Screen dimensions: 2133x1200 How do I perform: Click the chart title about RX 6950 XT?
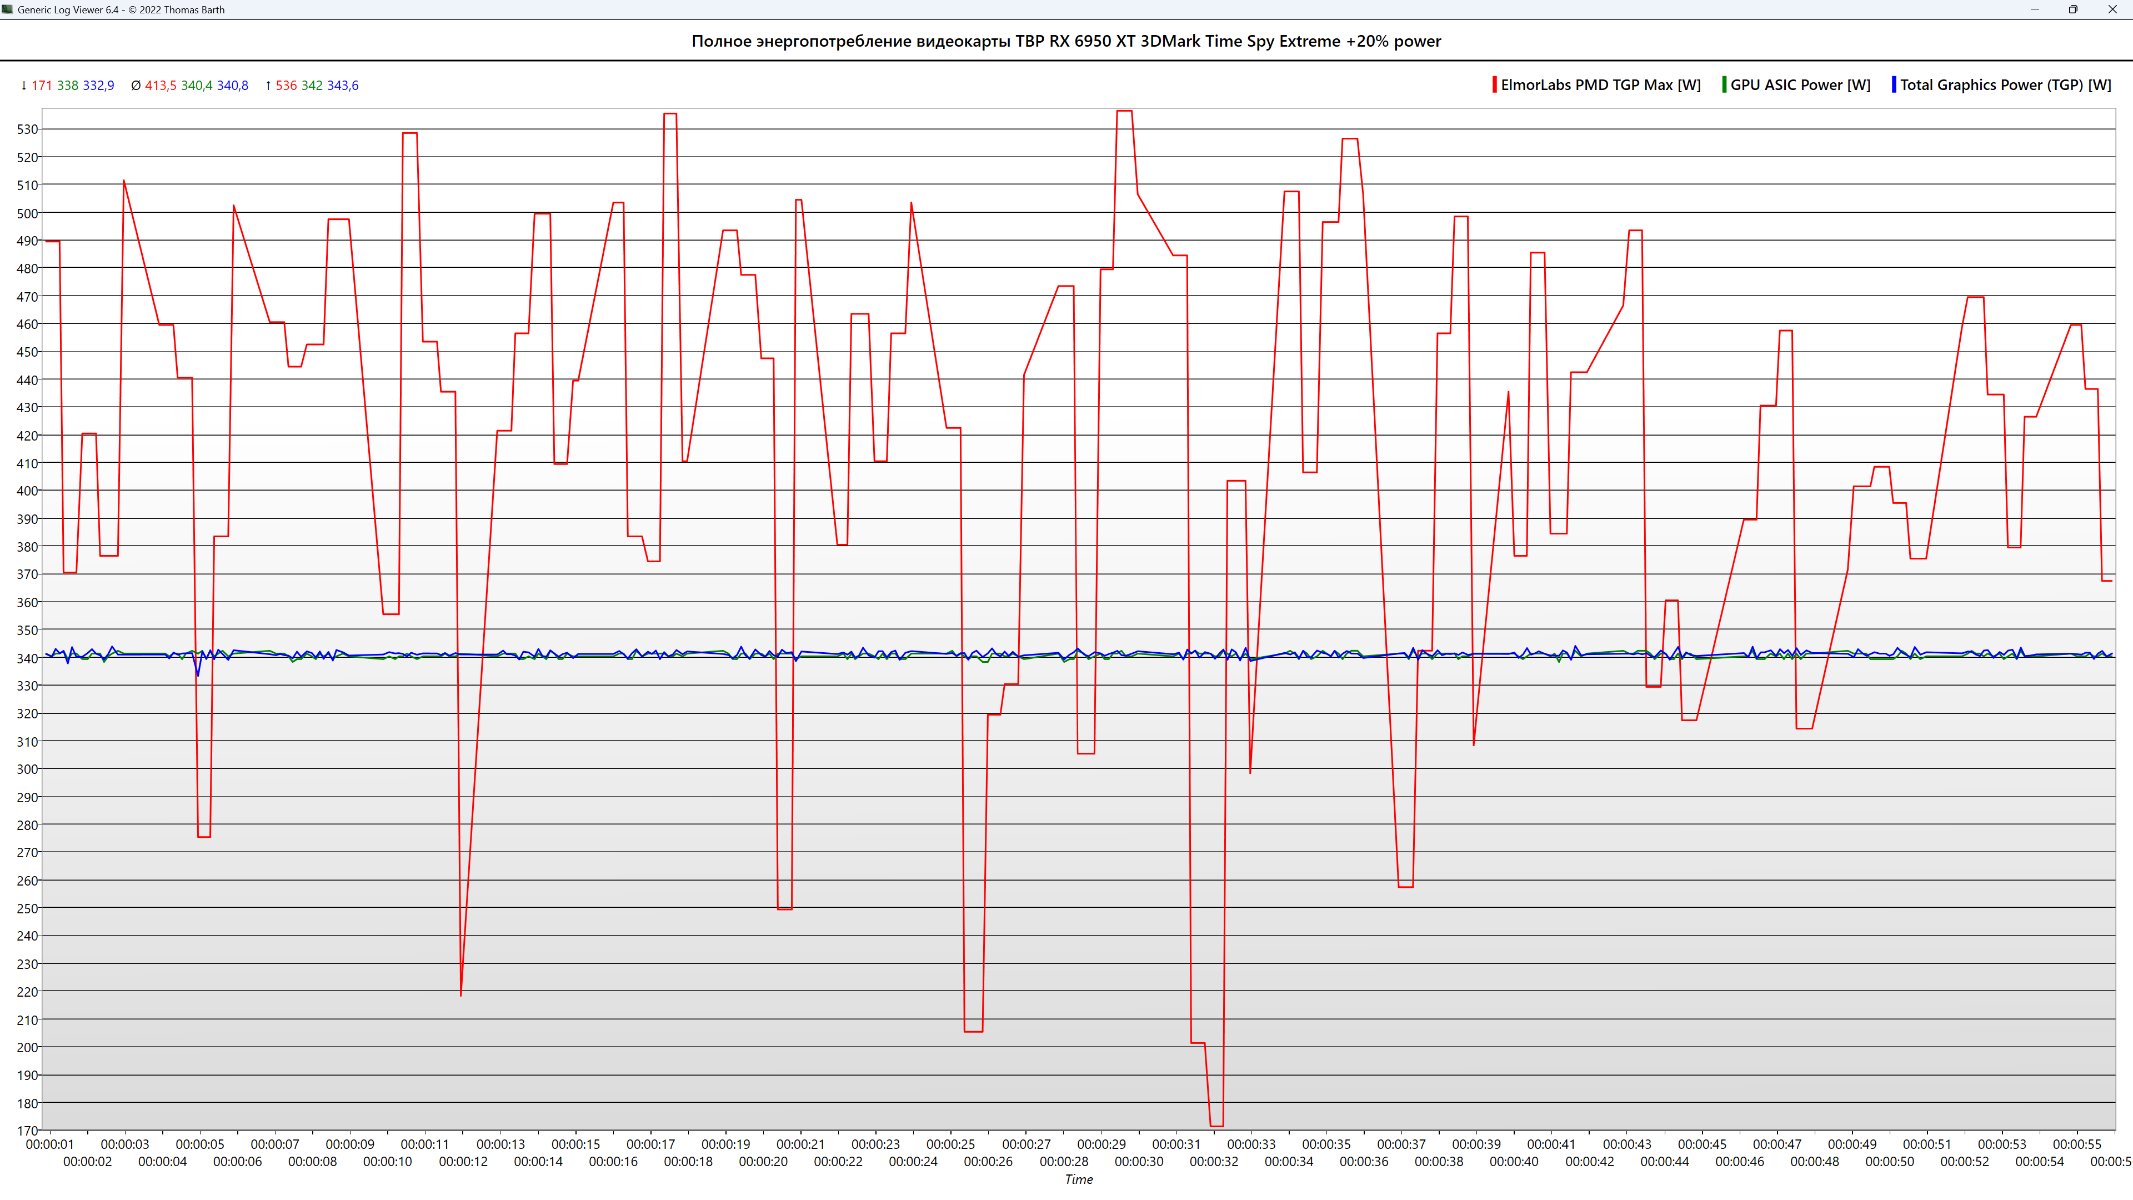click(1066, 41)
